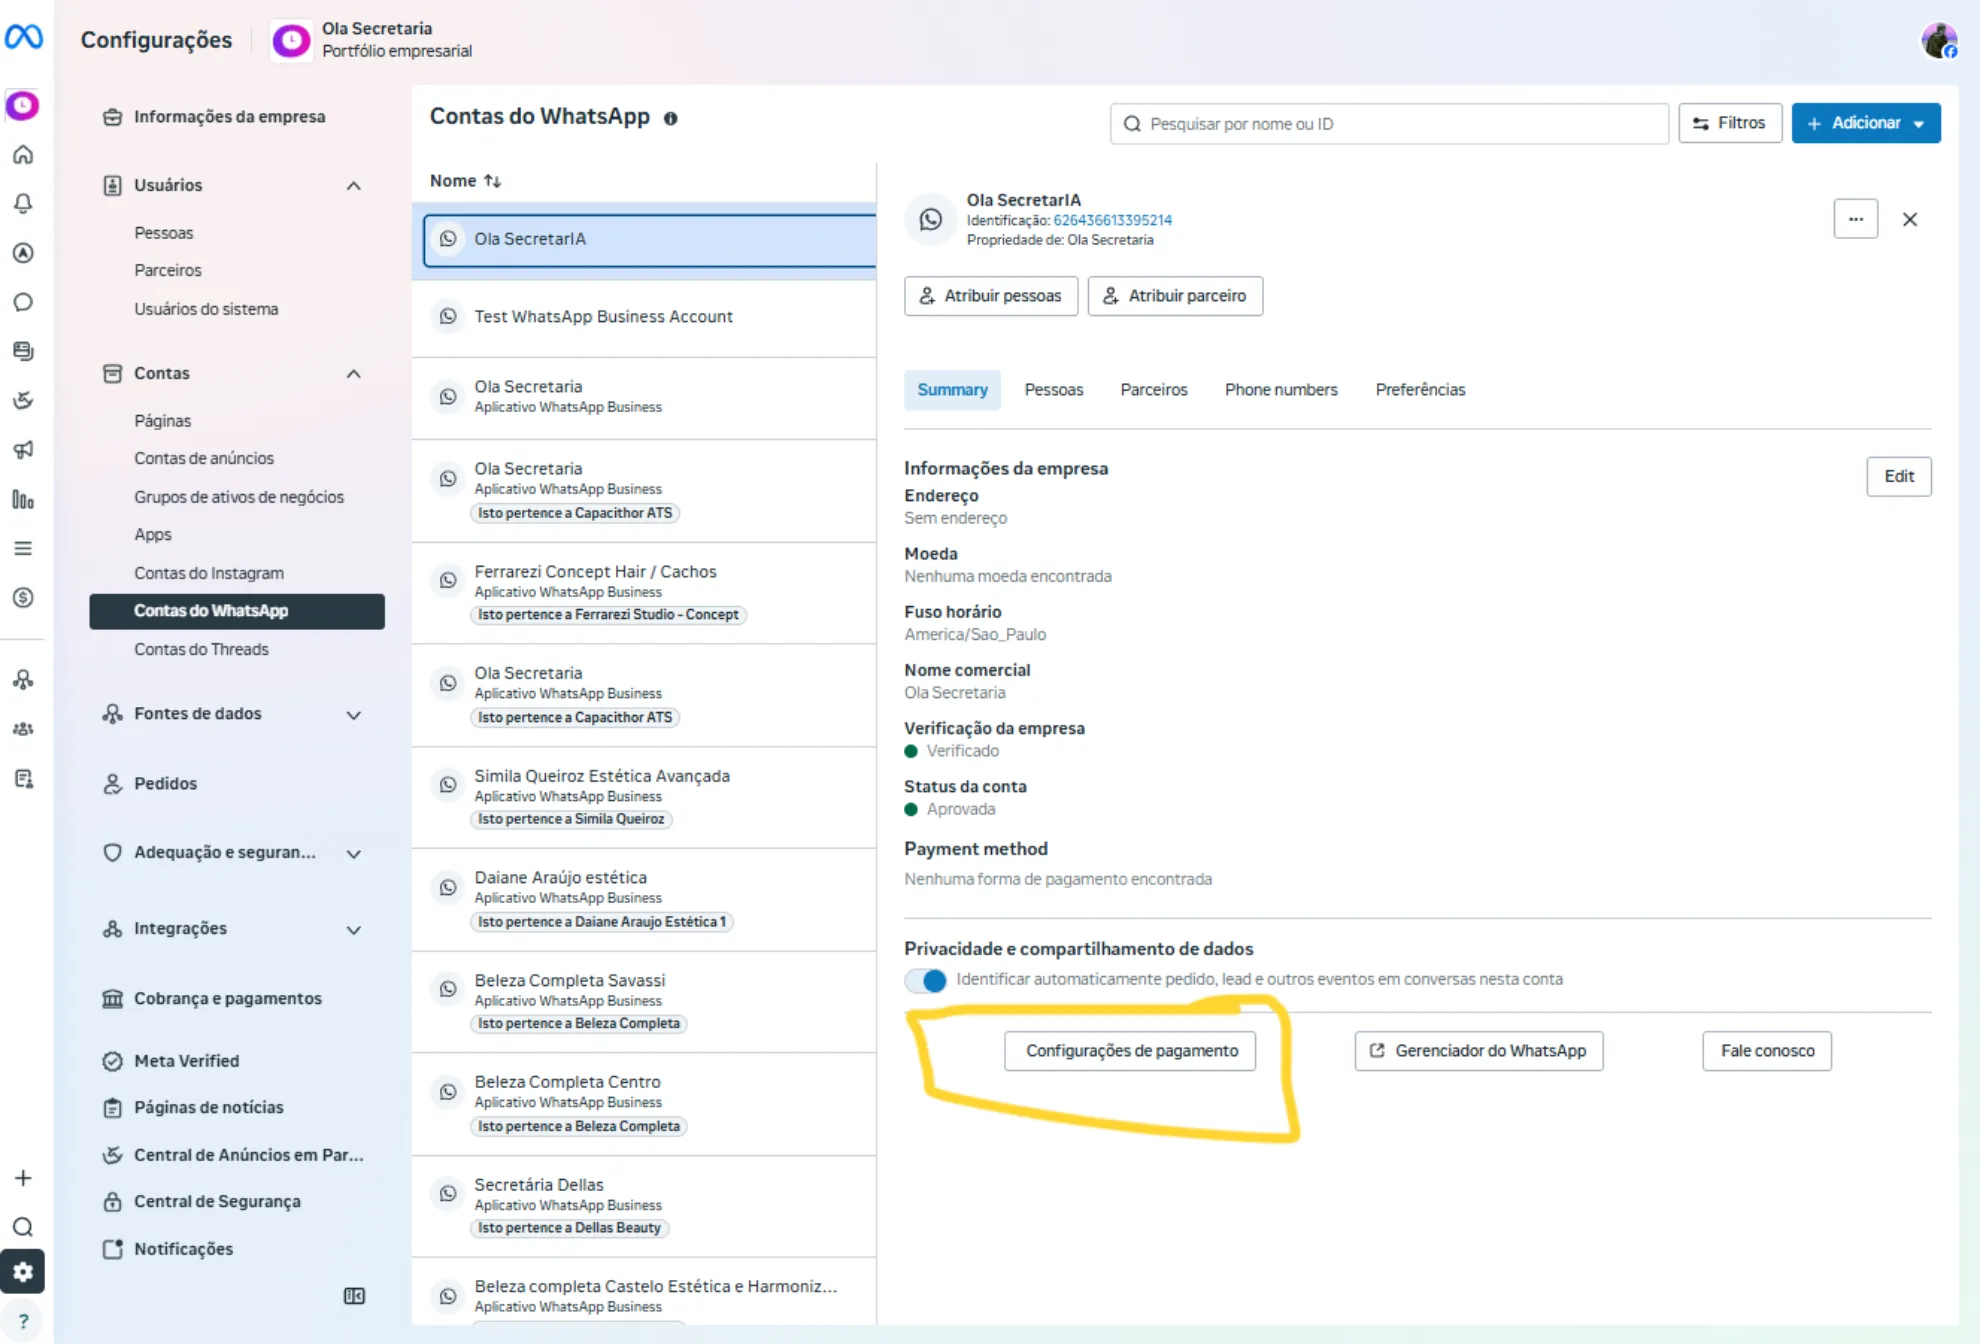
Task: Open Contas do Instagram in the sidebar
Action: coord(209,573)
